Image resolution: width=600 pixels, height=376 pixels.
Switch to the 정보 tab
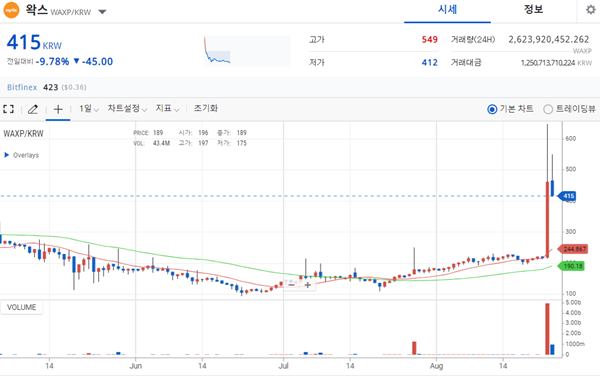(x=533, y=10)
